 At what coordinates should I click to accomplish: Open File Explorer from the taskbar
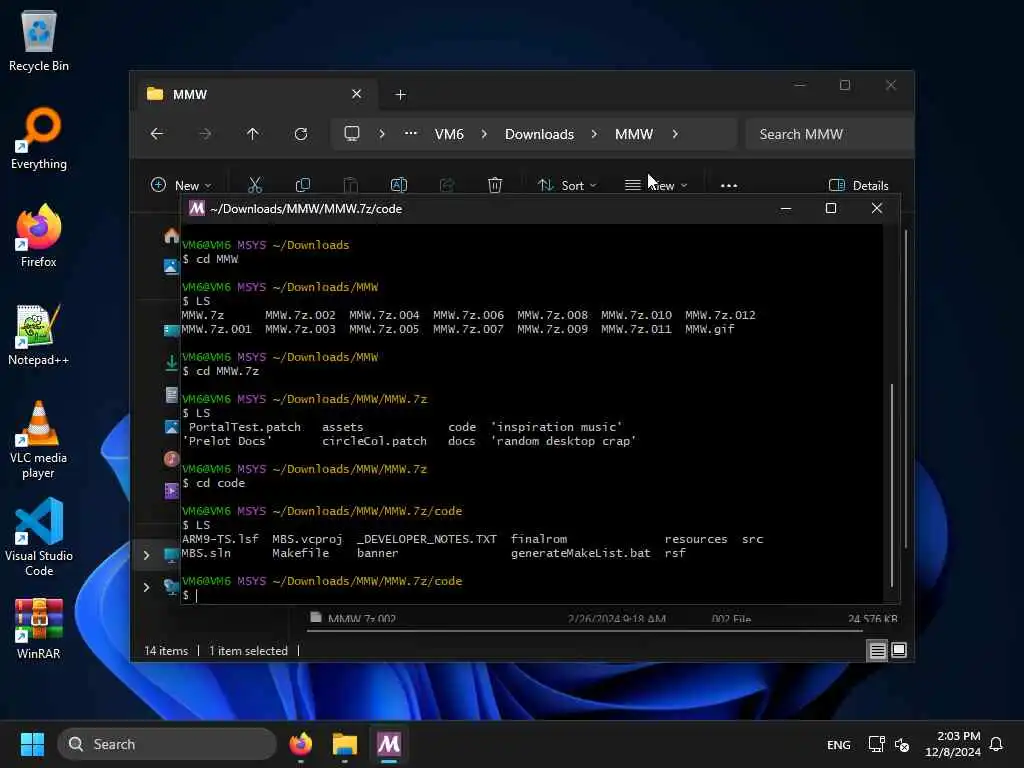(x=345, y=744)
